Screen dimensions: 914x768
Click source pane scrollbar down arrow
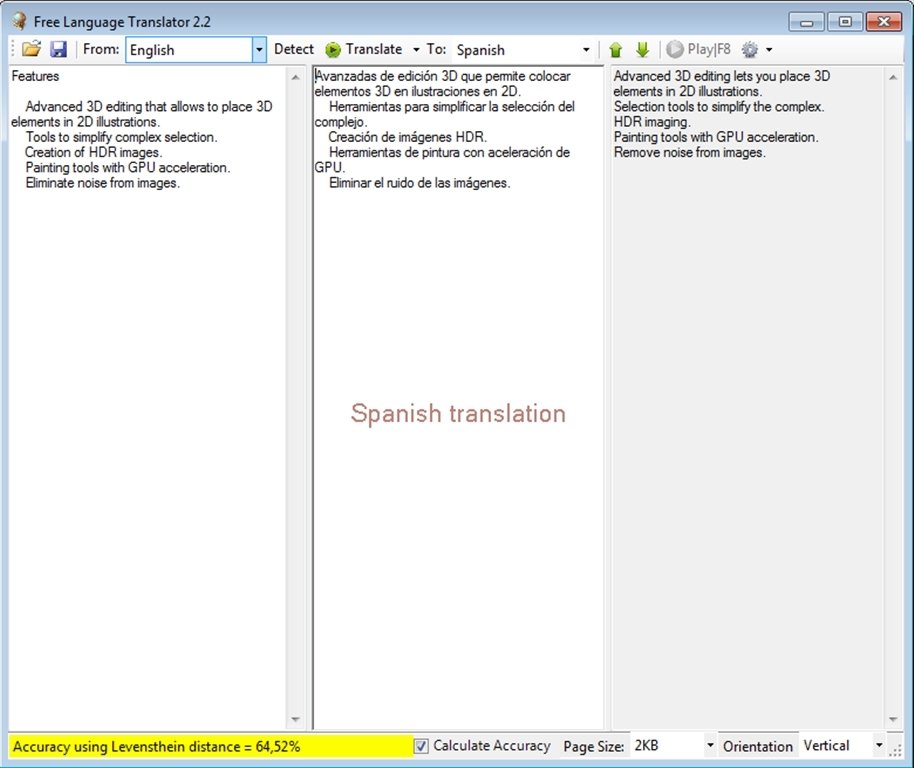point(295,720)
